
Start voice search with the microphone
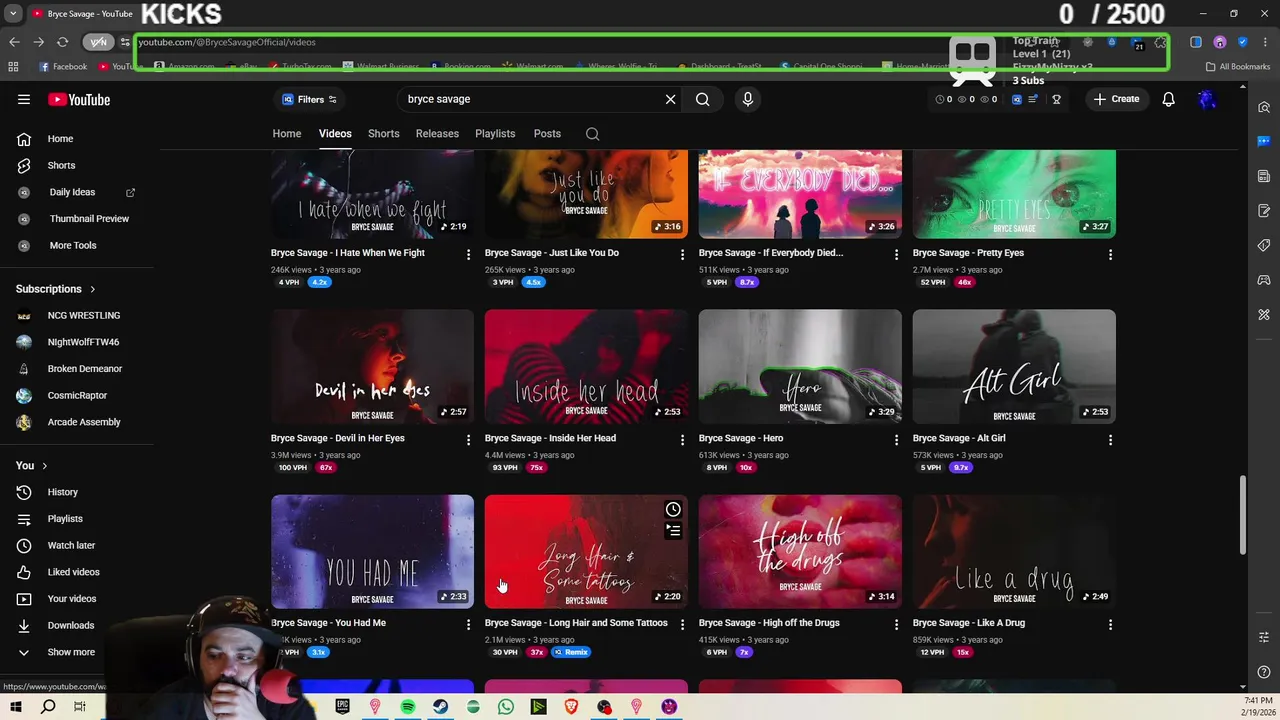pyautogui.click(x=747, y=99)
